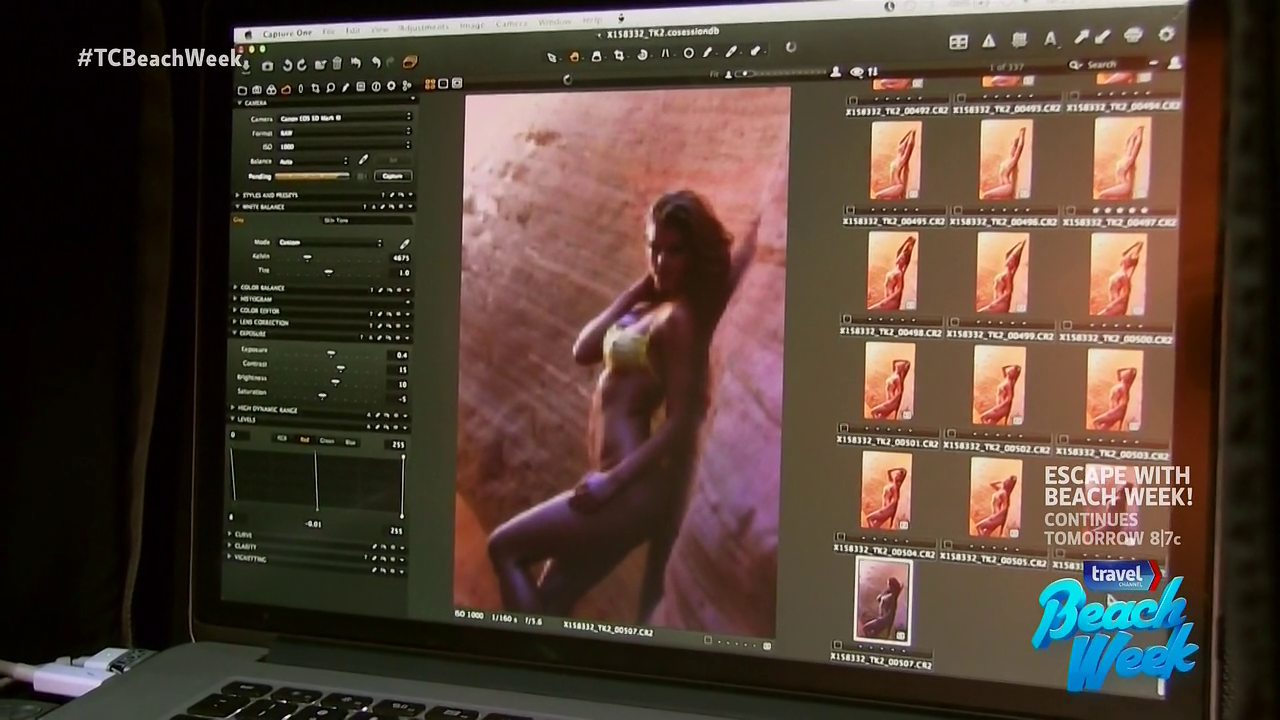Adjust the Kelvin slider handle
1280x720 pixels.
coord(307,258)
